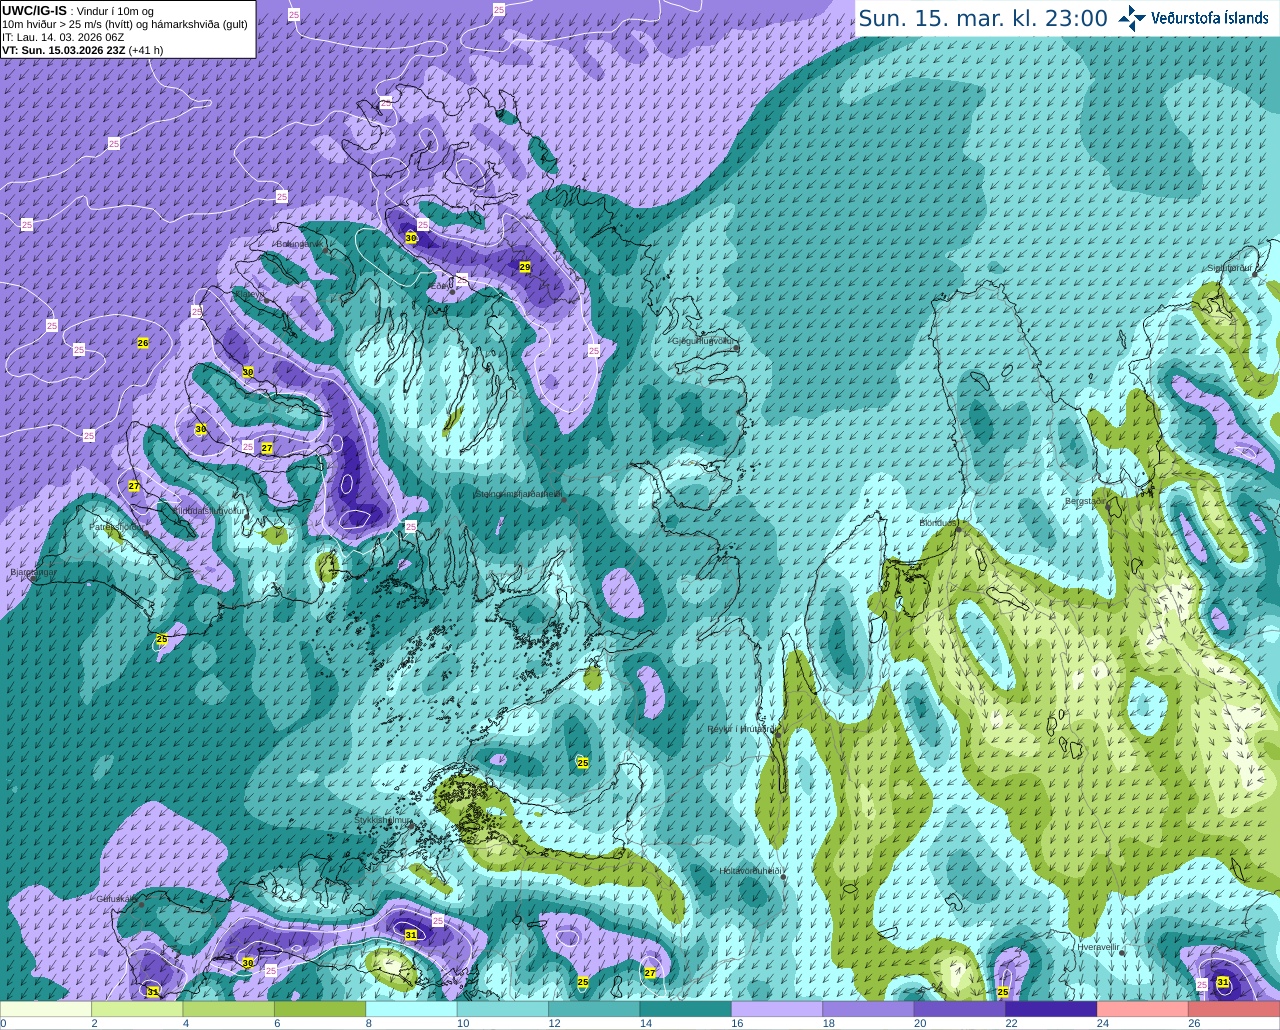Click the Holtavörðuheiði station label
Screen dimensions: 1280x1030
tap(750, 871)
